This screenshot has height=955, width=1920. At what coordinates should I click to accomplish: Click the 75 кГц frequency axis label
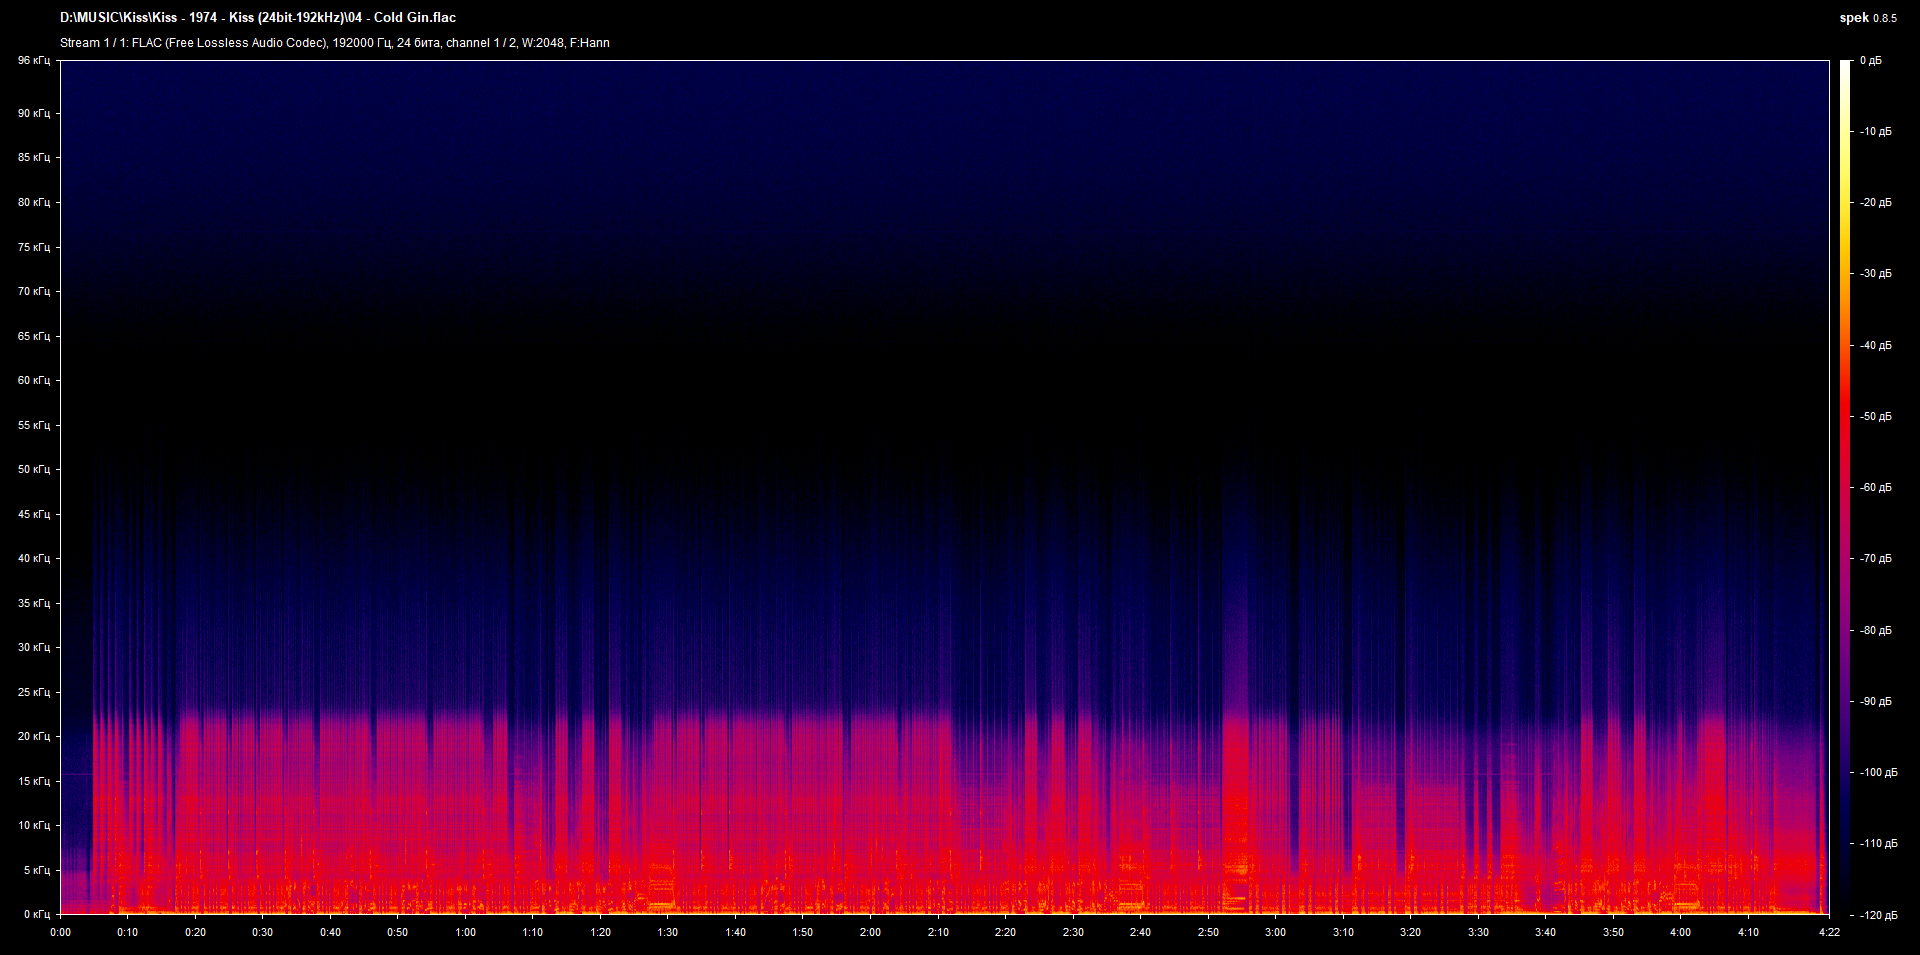(x=33, y=247)
